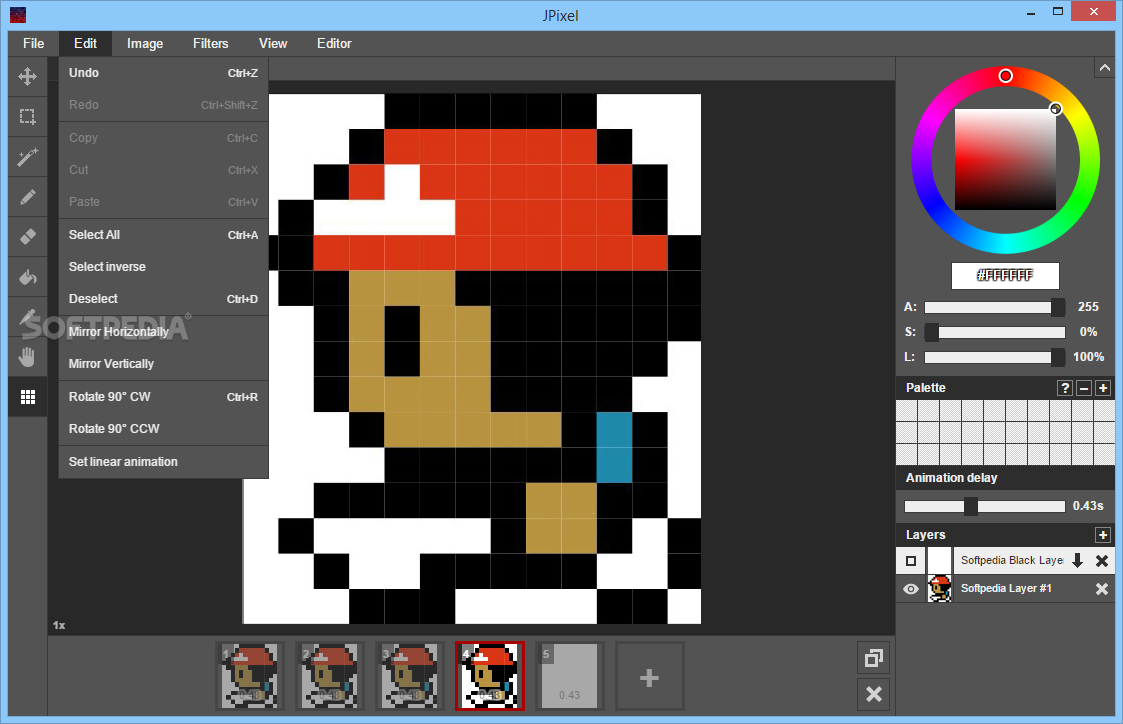This screenshot has width=1123, height=724.
Task: Choose Deselect menu entry
Action: pos(163,299)
